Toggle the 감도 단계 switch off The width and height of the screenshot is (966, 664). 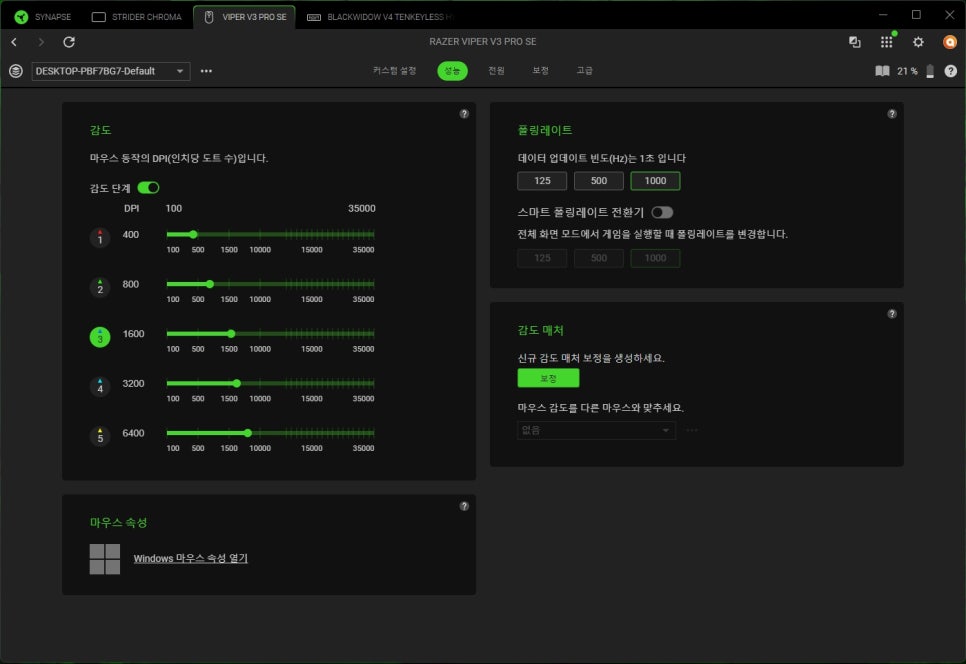click(x=148, y=187)
